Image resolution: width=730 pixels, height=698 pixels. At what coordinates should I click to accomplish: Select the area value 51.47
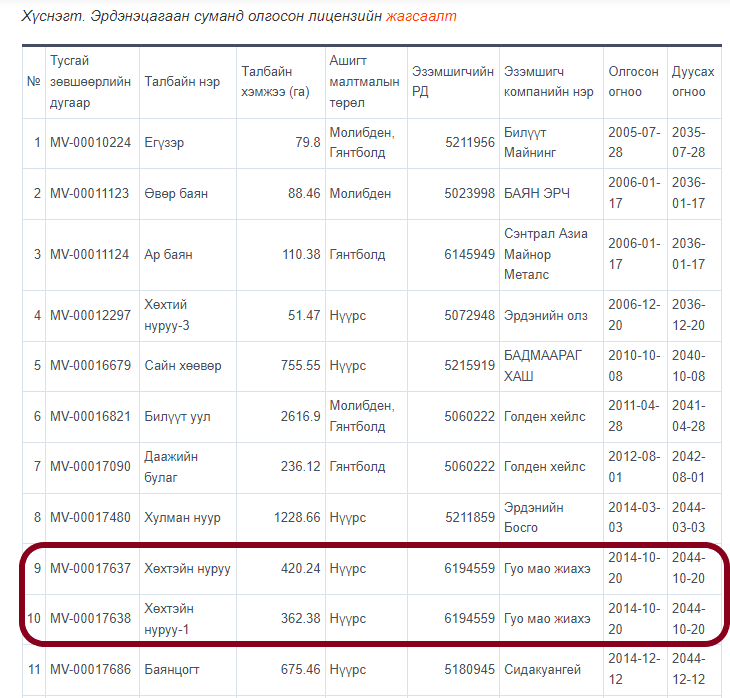click(x=304, y=315)
